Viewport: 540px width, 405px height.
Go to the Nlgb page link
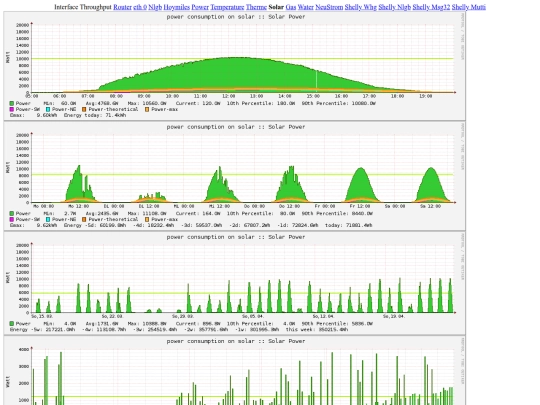coord(155,7)
